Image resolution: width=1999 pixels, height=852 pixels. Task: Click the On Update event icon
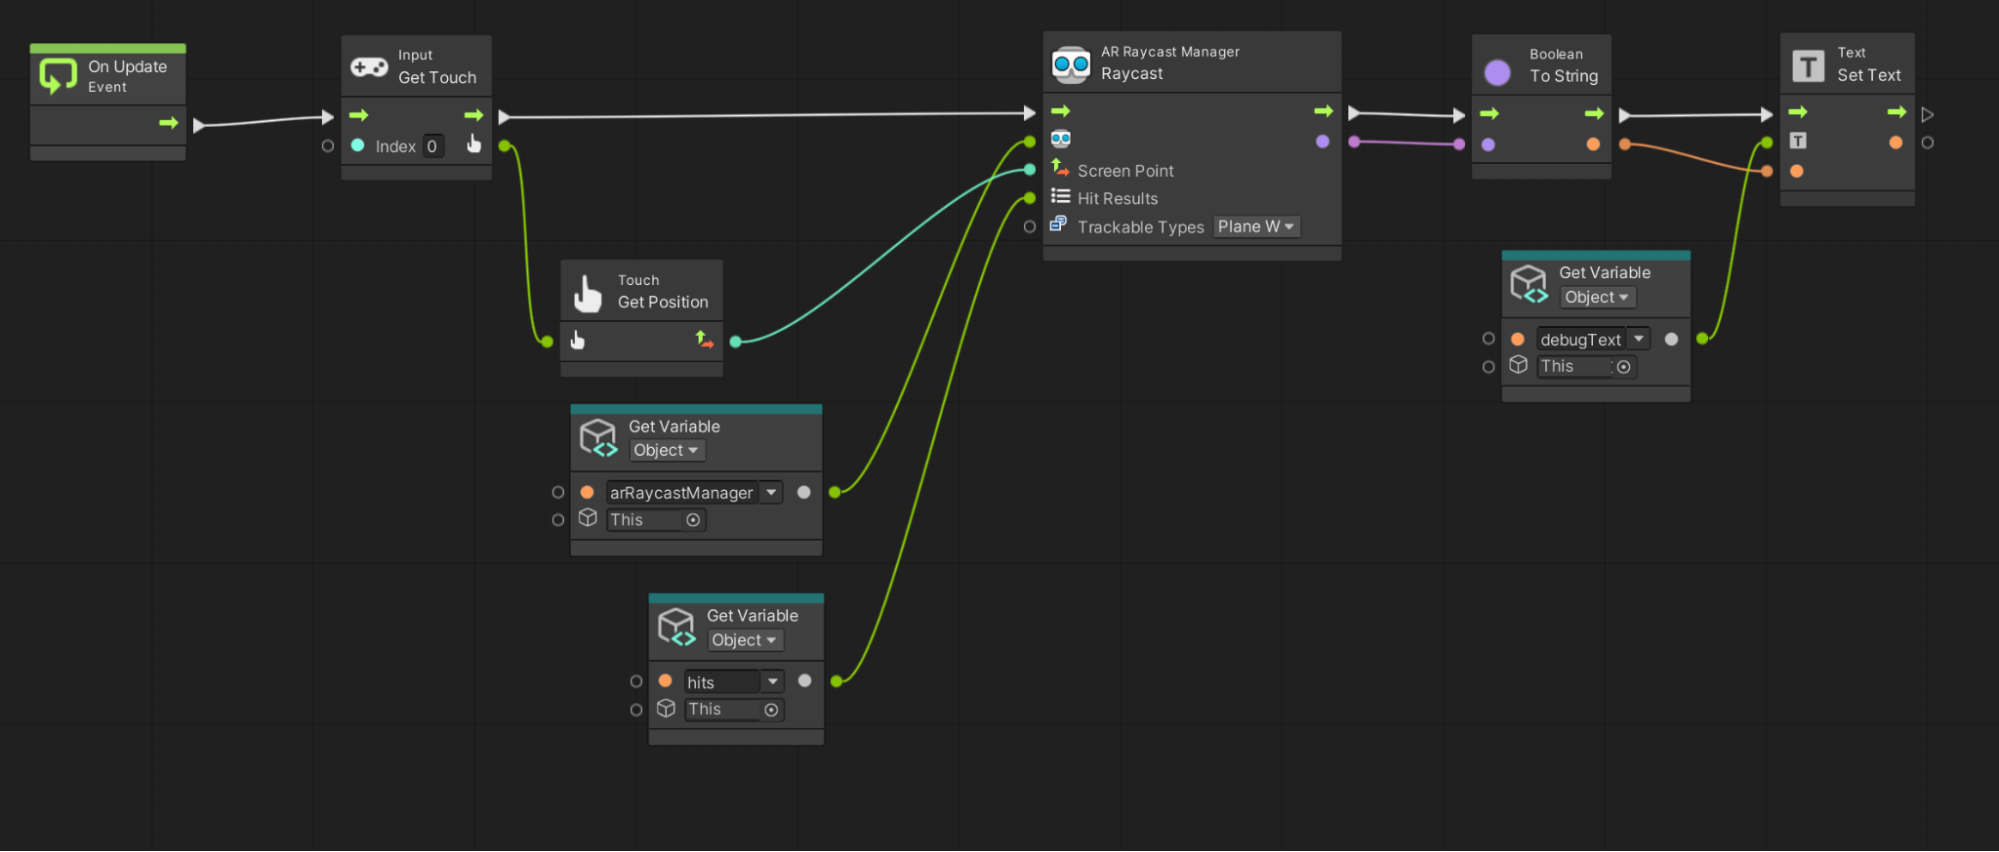point(58,76)
